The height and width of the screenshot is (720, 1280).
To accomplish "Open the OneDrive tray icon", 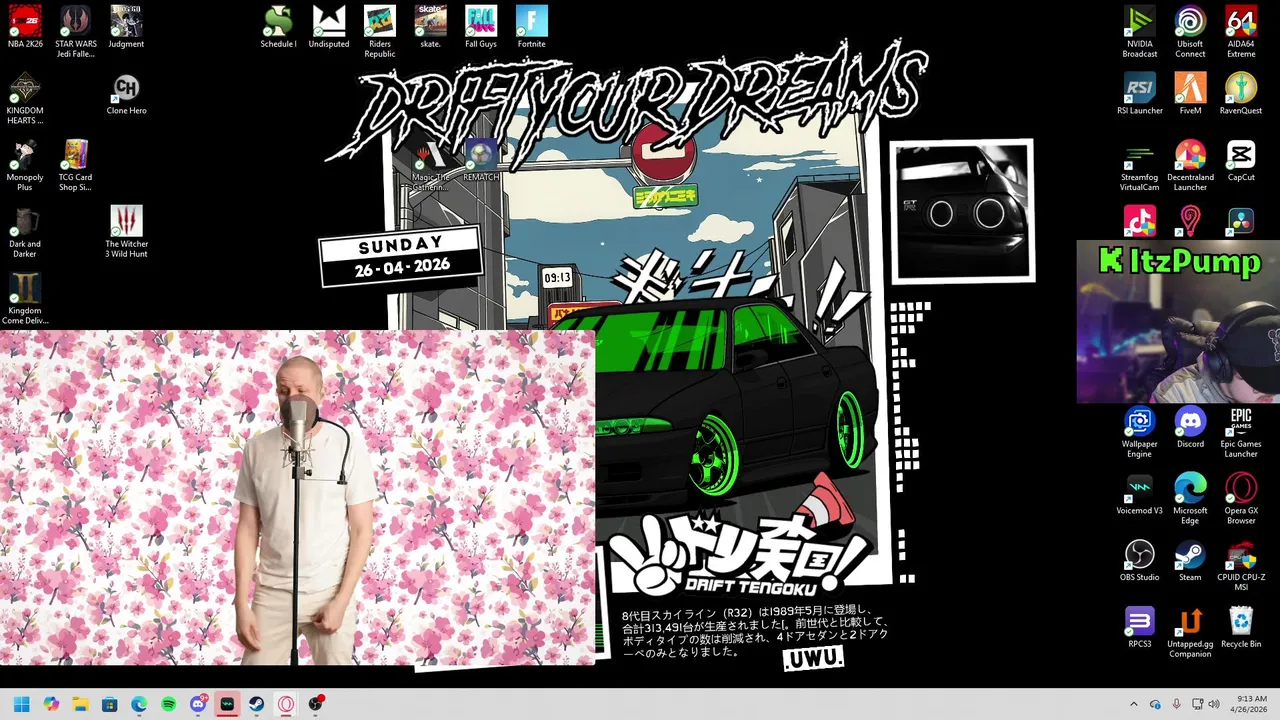I will (x=1155, y=704).
